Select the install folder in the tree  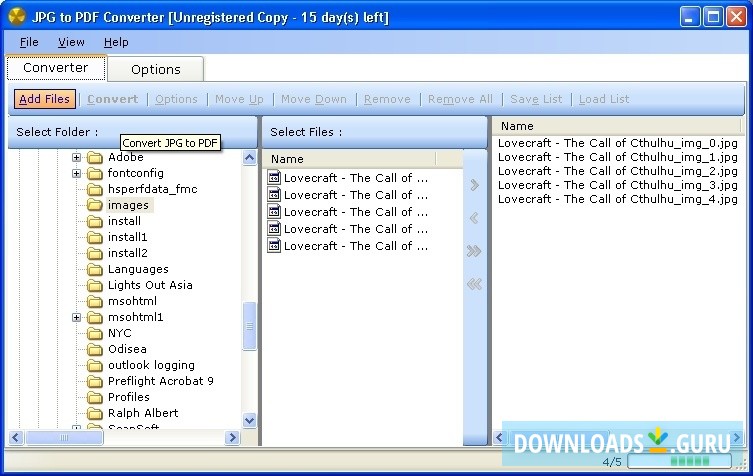[124, 221]
